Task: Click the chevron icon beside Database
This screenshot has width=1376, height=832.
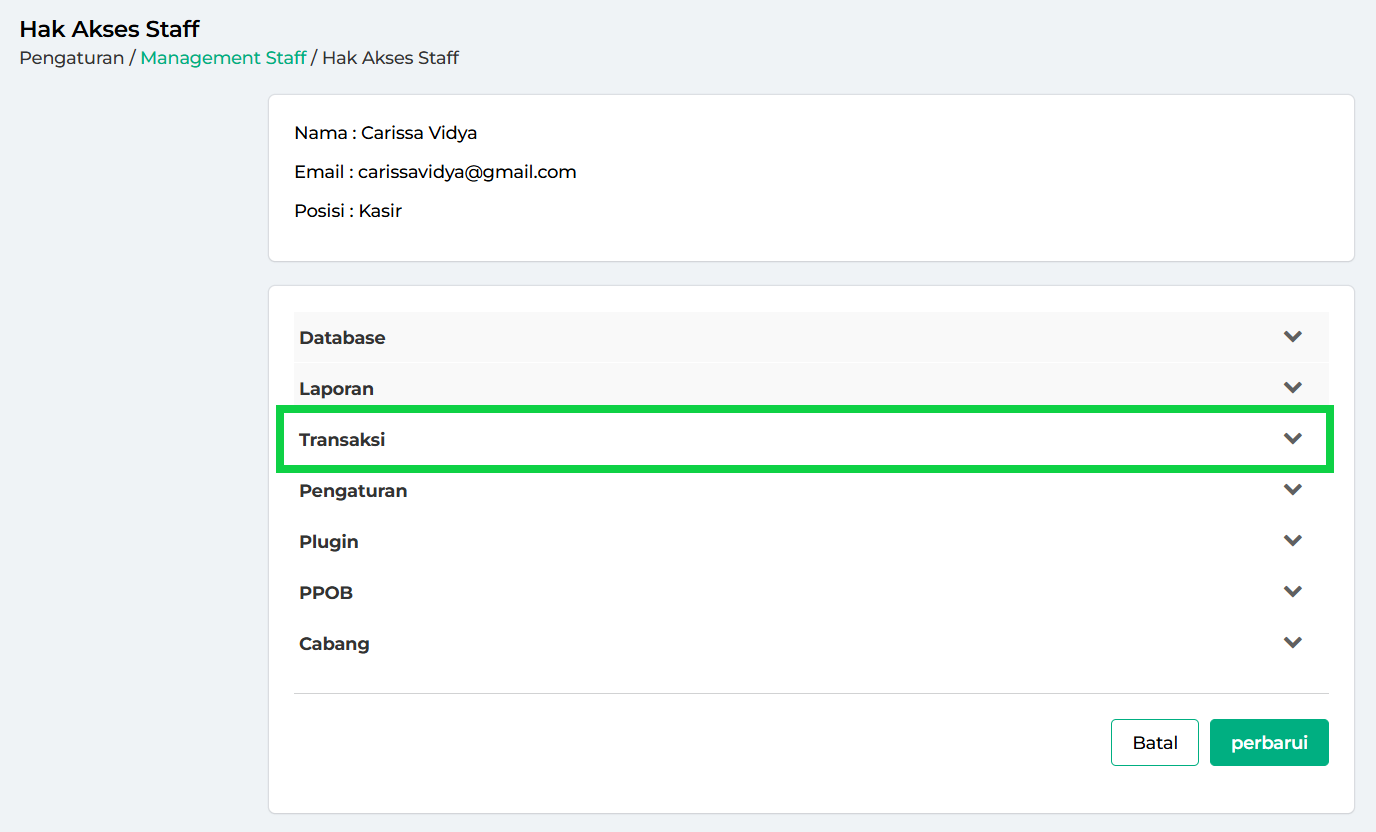Action: 1292,337
